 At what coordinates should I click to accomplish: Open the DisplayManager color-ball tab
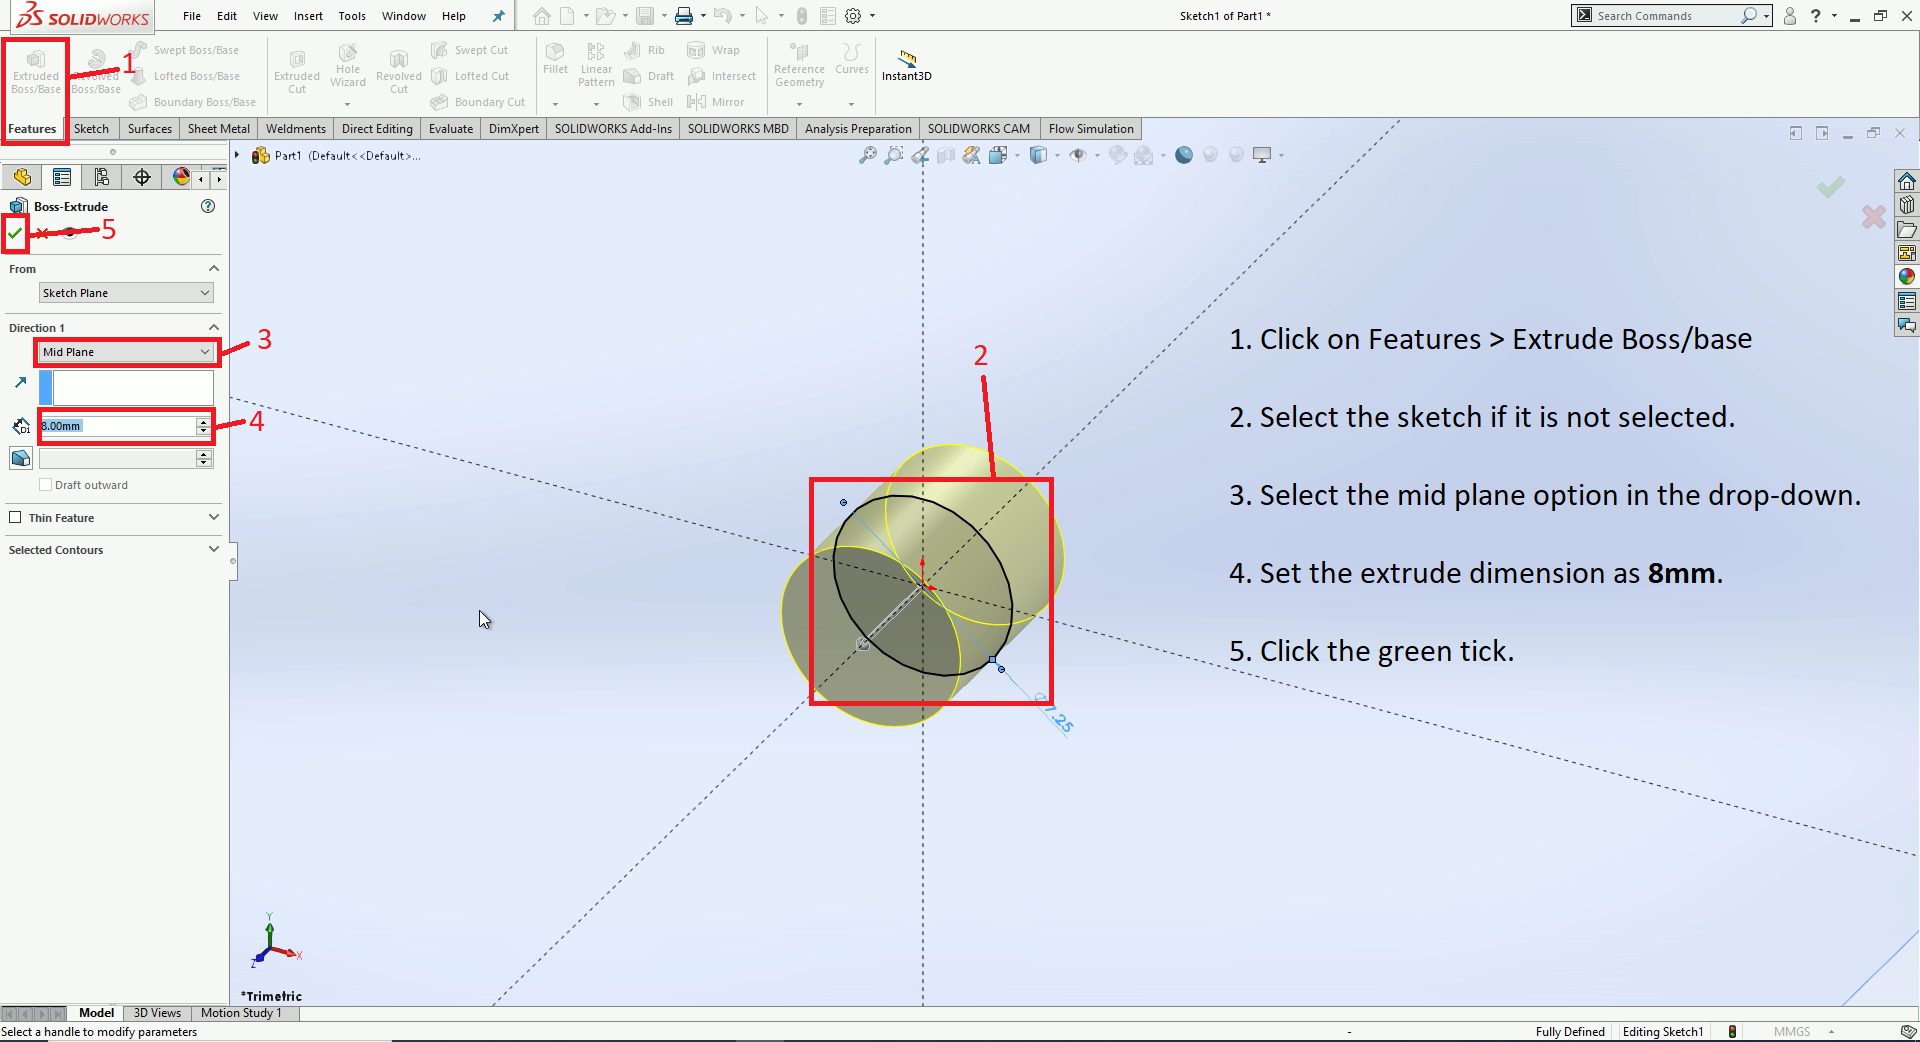point(181,177)
